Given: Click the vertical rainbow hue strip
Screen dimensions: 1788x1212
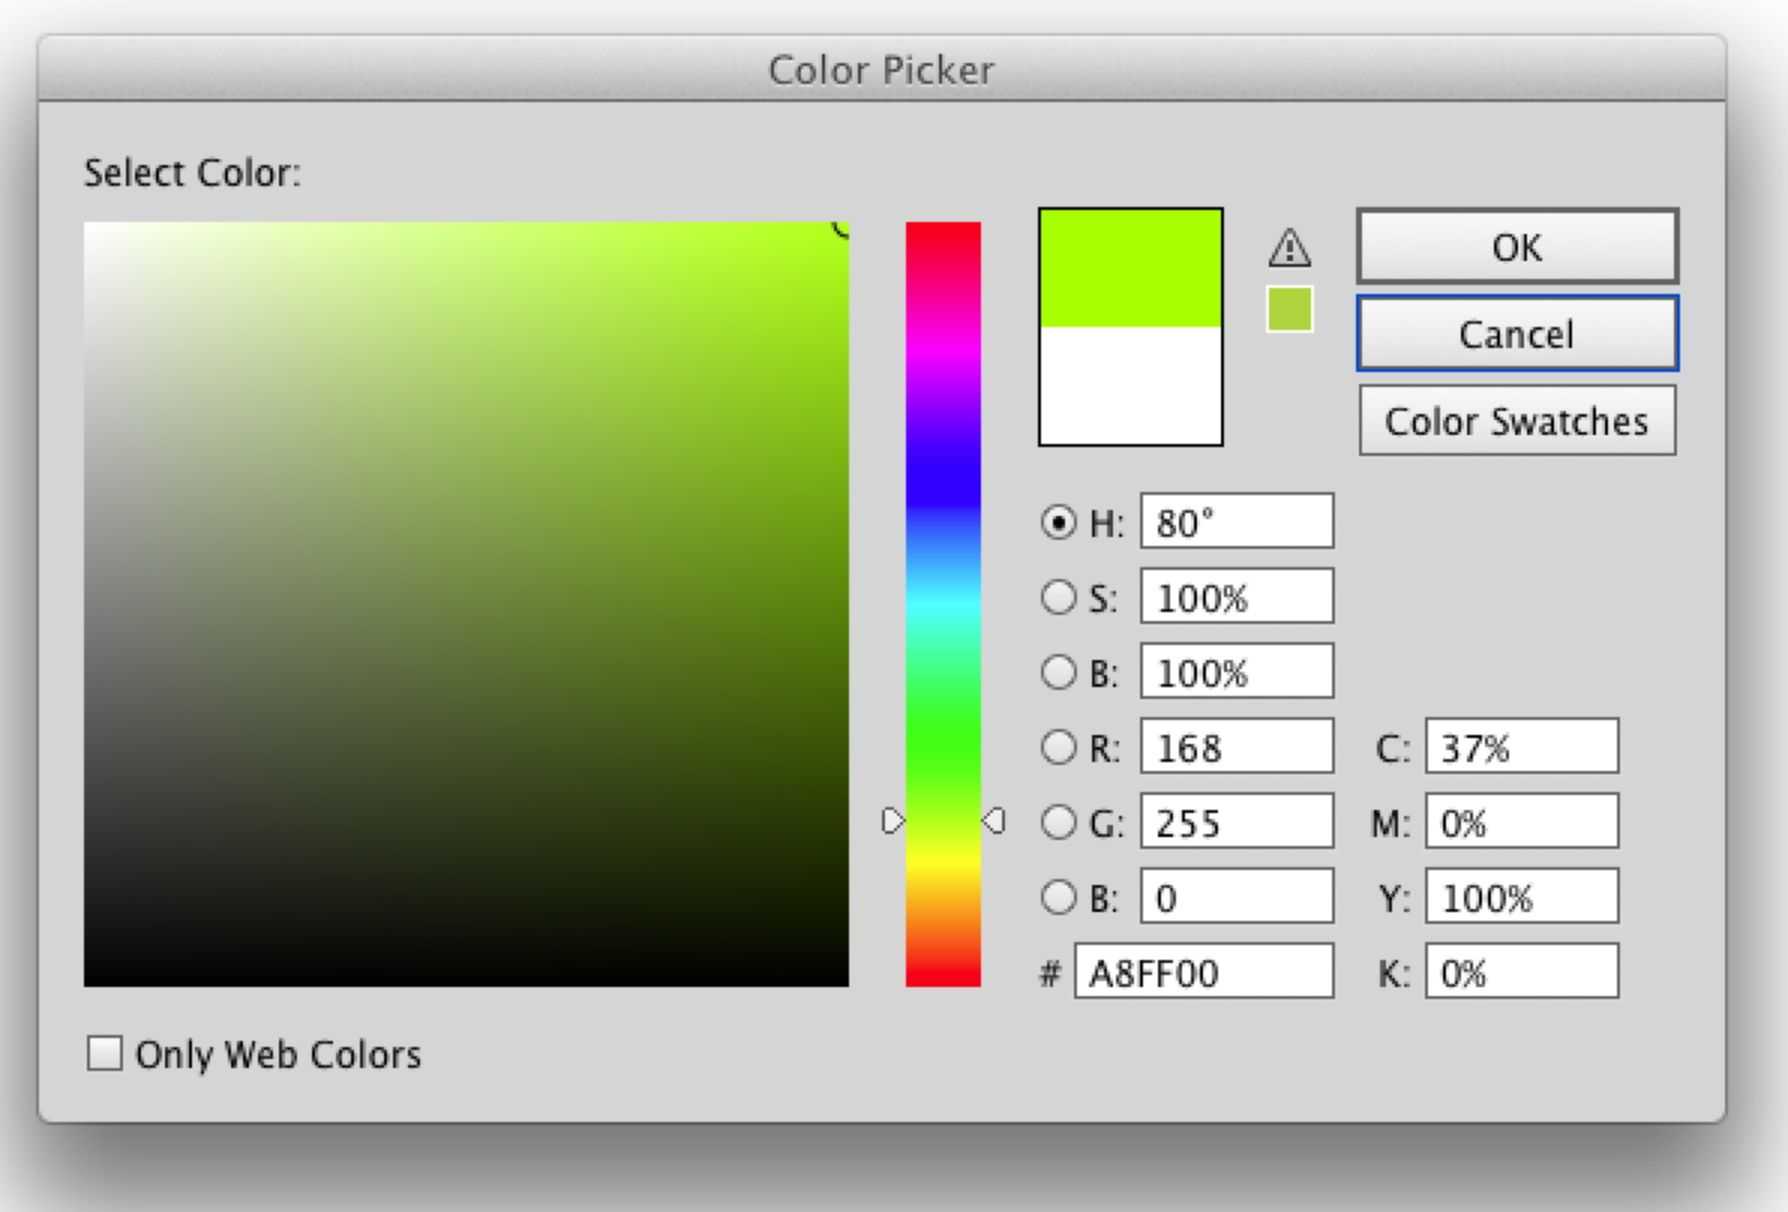Looking at the screenshot, I should (943, 604).
